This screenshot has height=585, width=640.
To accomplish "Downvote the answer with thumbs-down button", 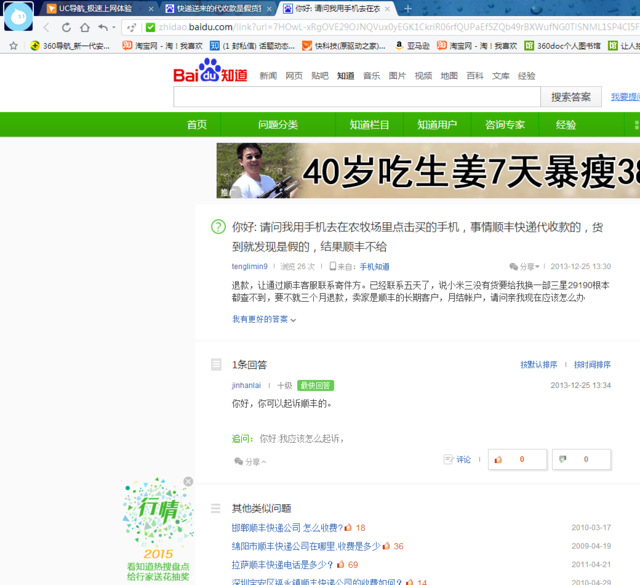I will (581, 460).
